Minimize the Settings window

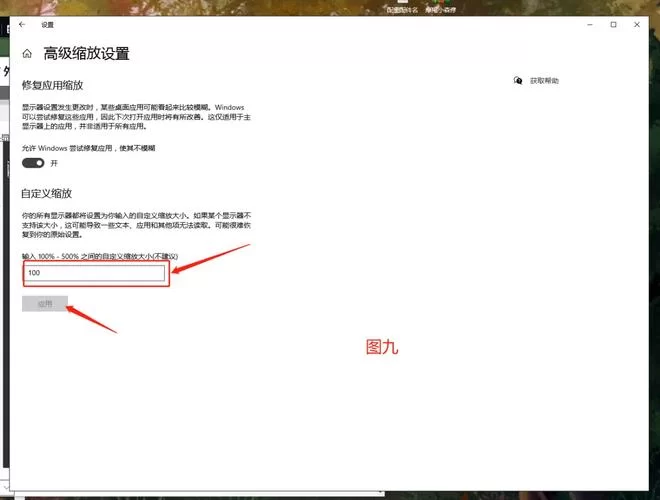(x=590, y=25)
